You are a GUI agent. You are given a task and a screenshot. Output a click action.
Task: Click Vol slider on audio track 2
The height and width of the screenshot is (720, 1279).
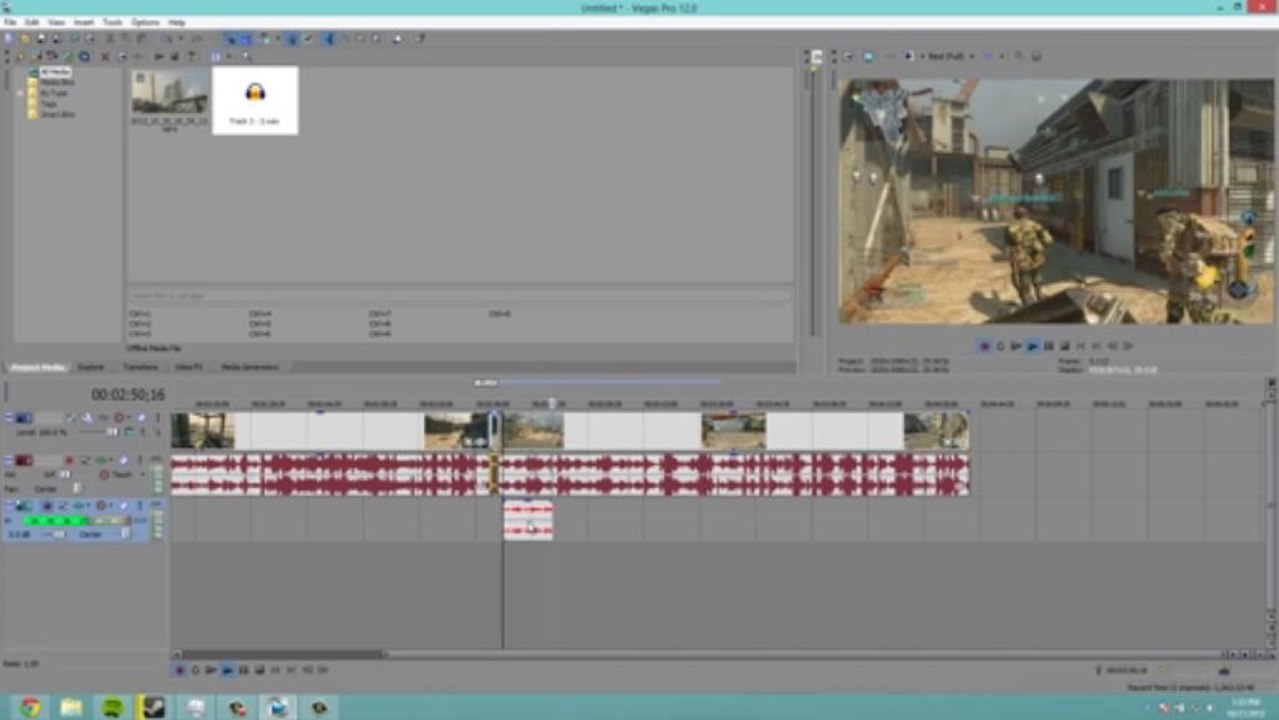(x=64, y=474)
